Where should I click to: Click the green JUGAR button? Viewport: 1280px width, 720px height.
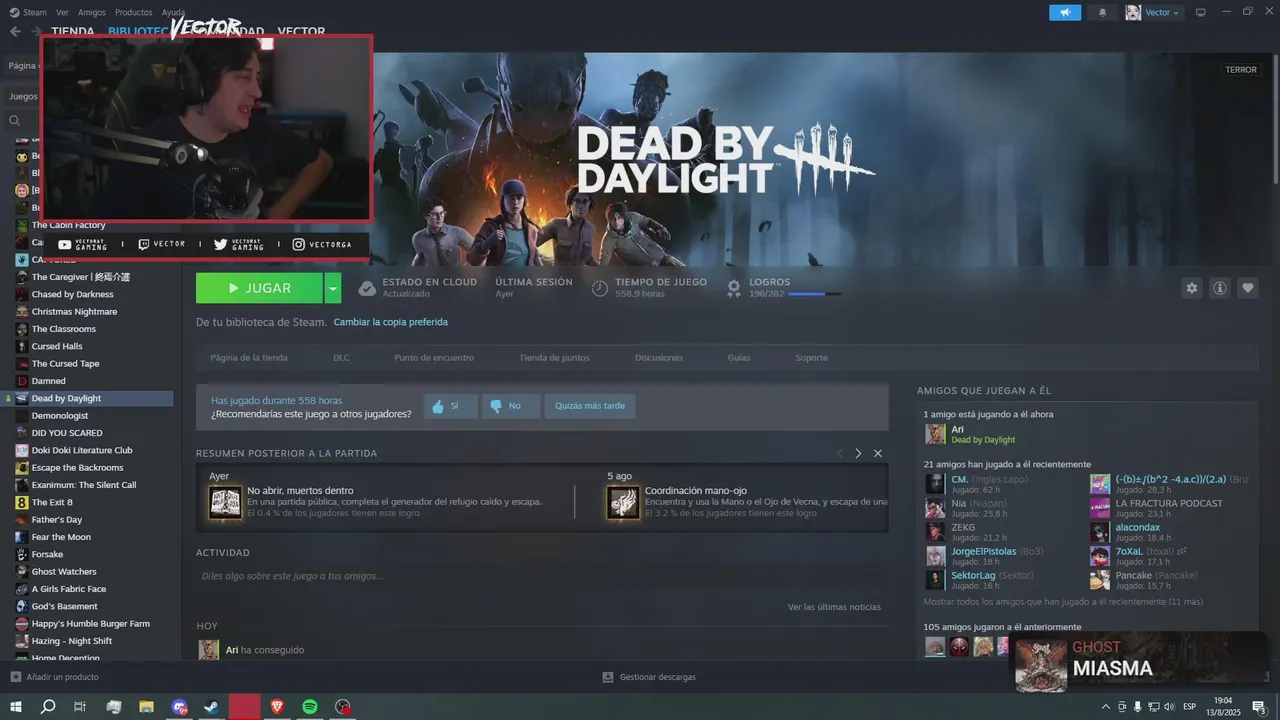click(259, 288)
